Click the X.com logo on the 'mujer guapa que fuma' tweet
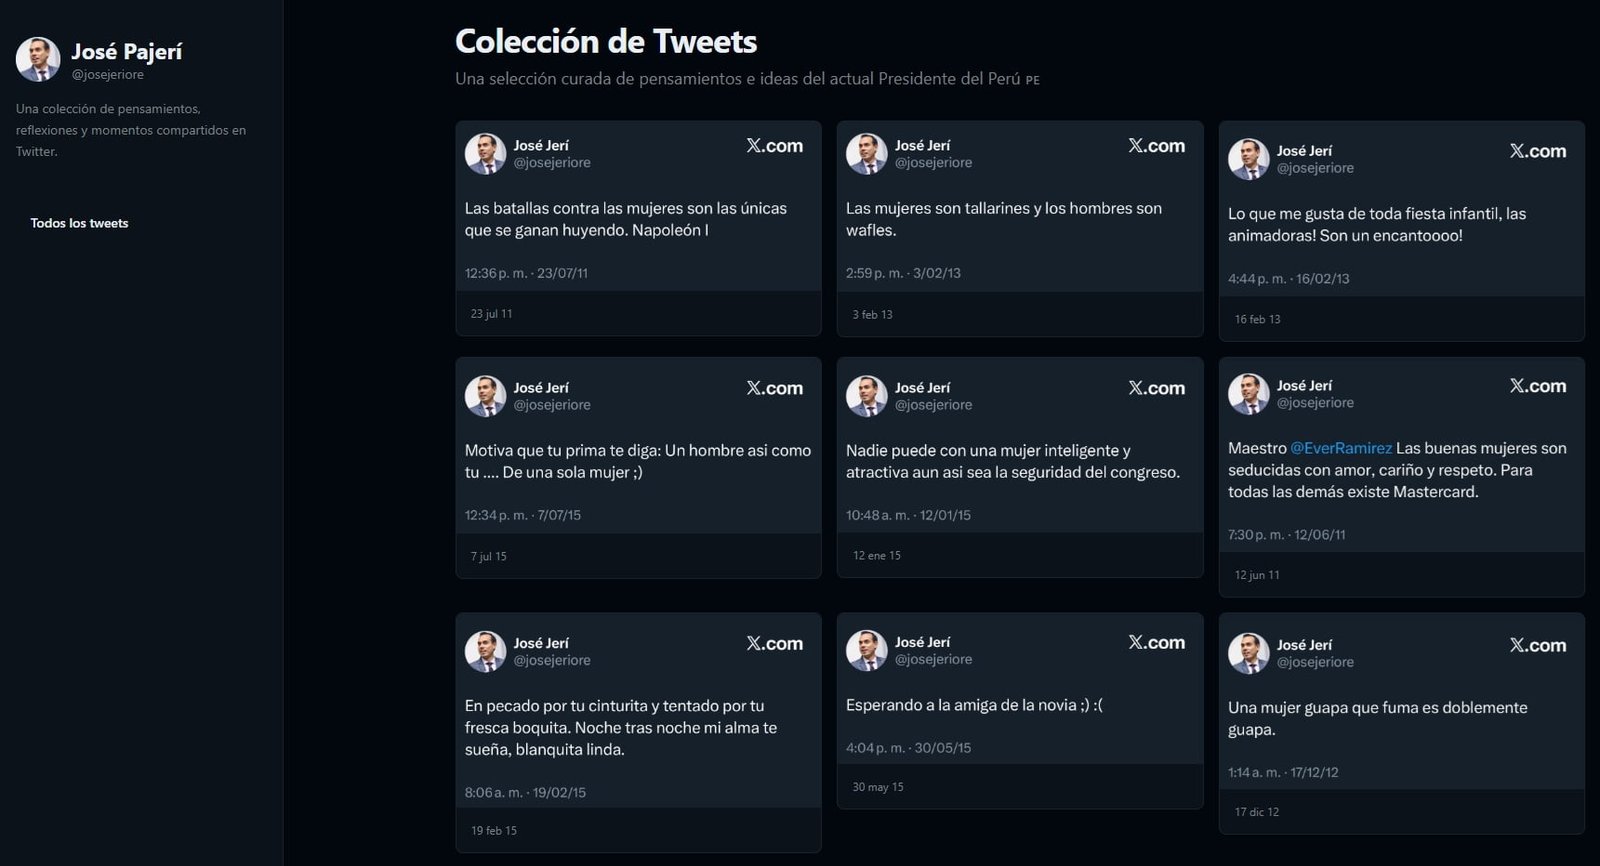 (x=1538, y=646)
